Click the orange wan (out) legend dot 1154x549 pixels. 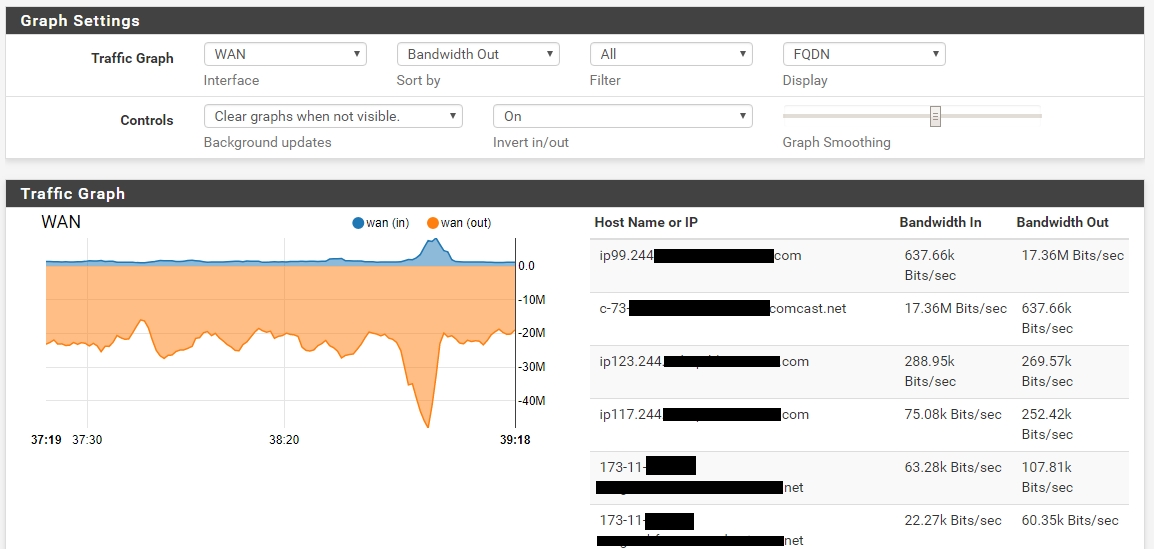click(433, 223)
